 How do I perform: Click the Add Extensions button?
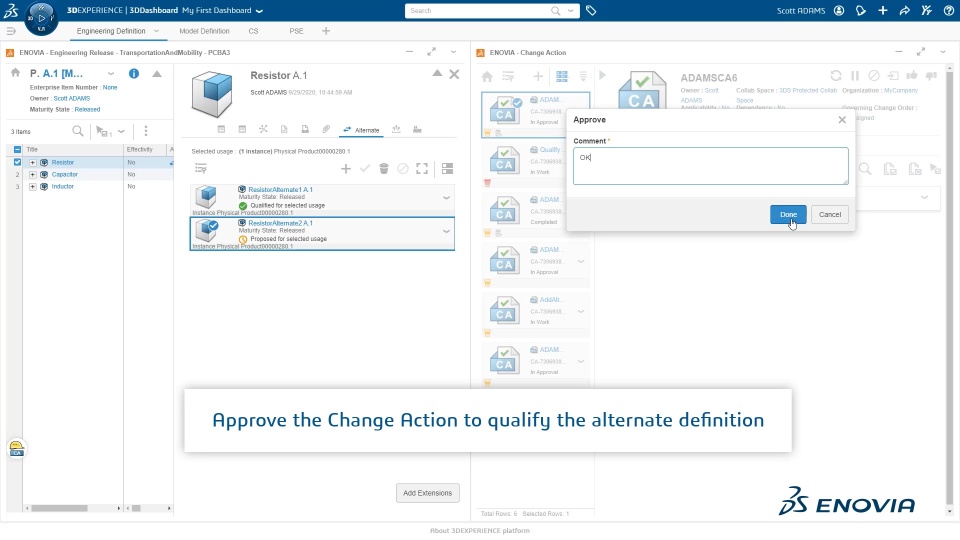(x=427, y=493)
